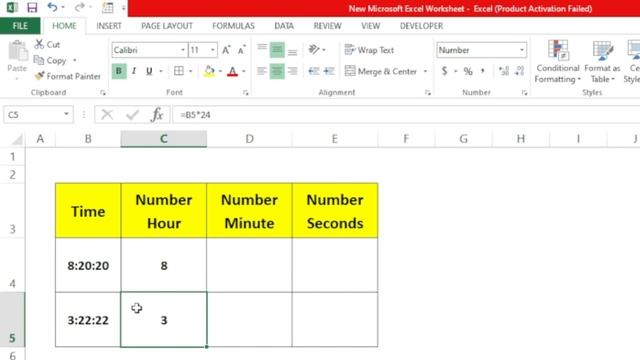Select column D header
This screenshot has width=640, height=360.
coord(249,139)
